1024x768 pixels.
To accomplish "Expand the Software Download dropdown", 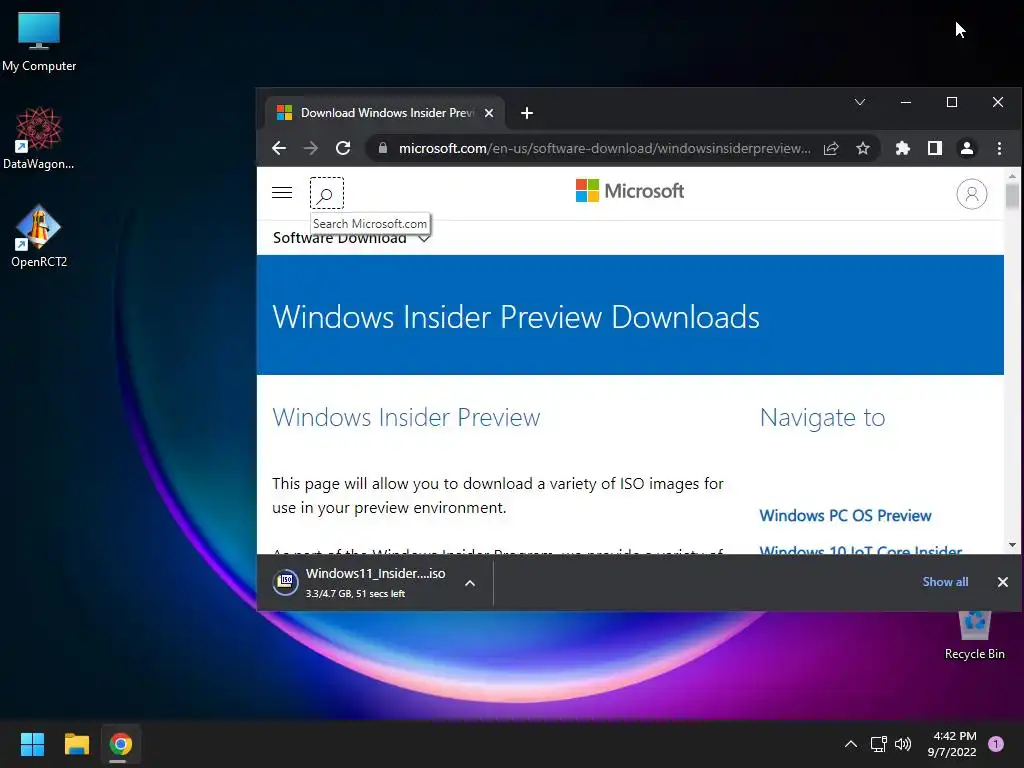I will [351, 238].
